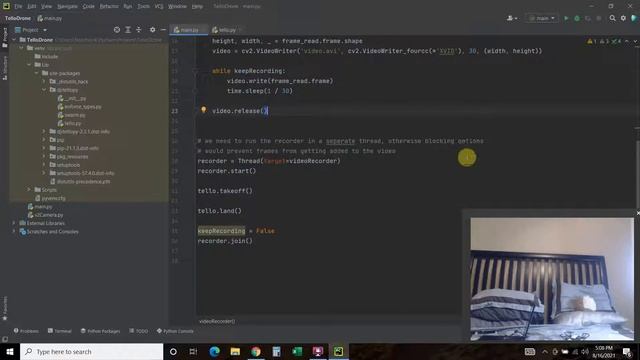Toggle the Project tool window side tab

point(5,37)
